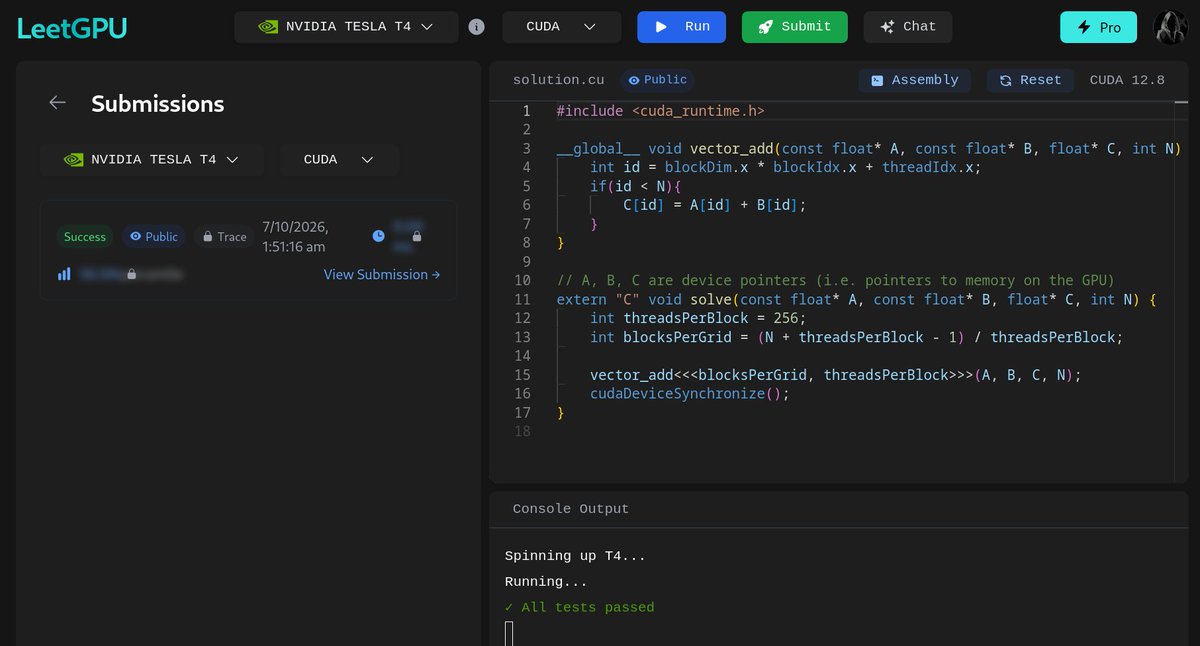
Task: Click the Console Output tab header
Action: [x=571, y=509]
